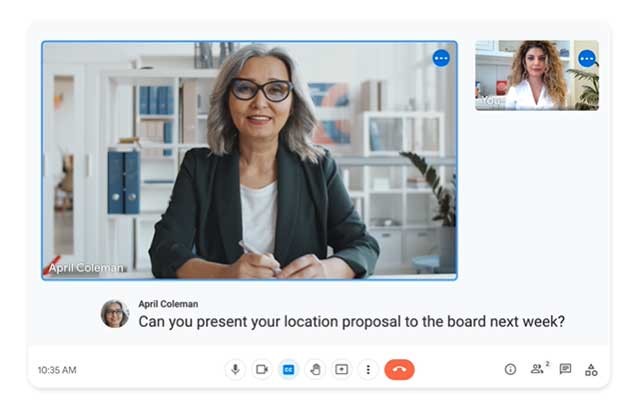Screen dimensions: 640x411
Task: Turn off the camera
Action: point(262,369)
